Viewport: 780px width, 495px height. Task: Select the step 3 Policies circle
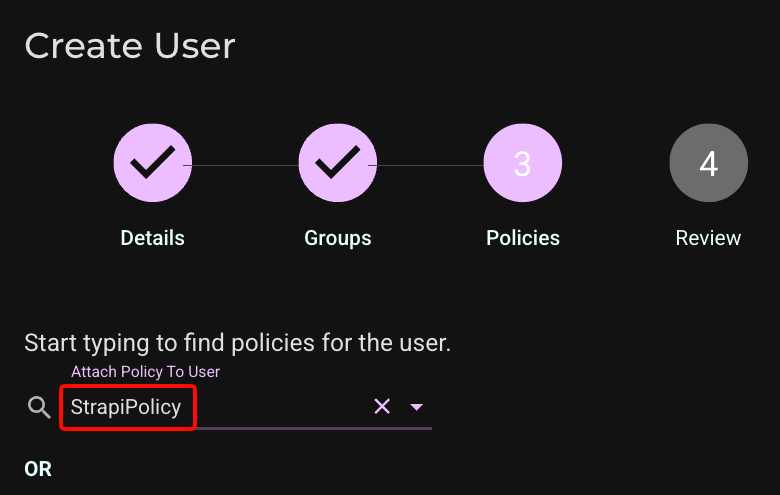[x=523, y=163]
